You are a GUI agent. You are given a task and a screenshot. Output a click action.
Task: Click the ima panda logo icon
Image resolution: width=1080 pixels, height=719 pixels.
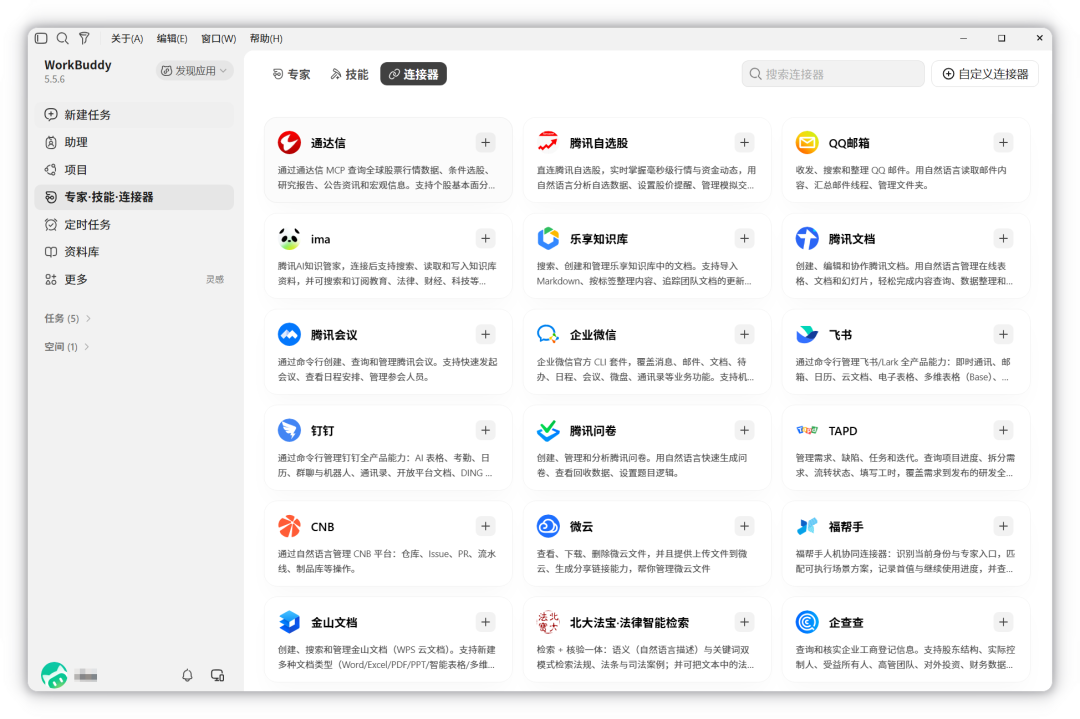point(289,238)
